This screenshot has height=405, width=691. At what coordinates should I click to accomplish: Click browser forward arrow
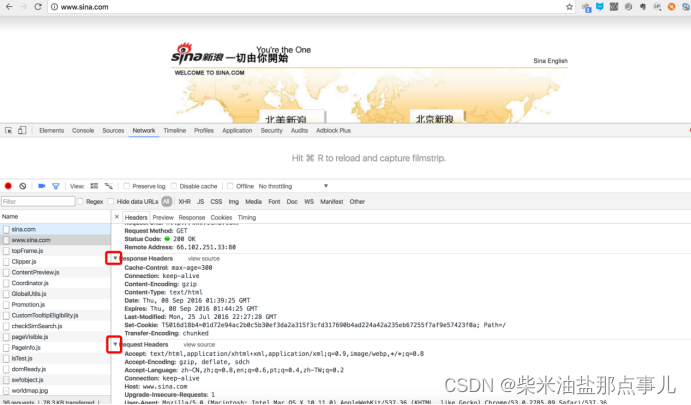click(x=23, y=7)
